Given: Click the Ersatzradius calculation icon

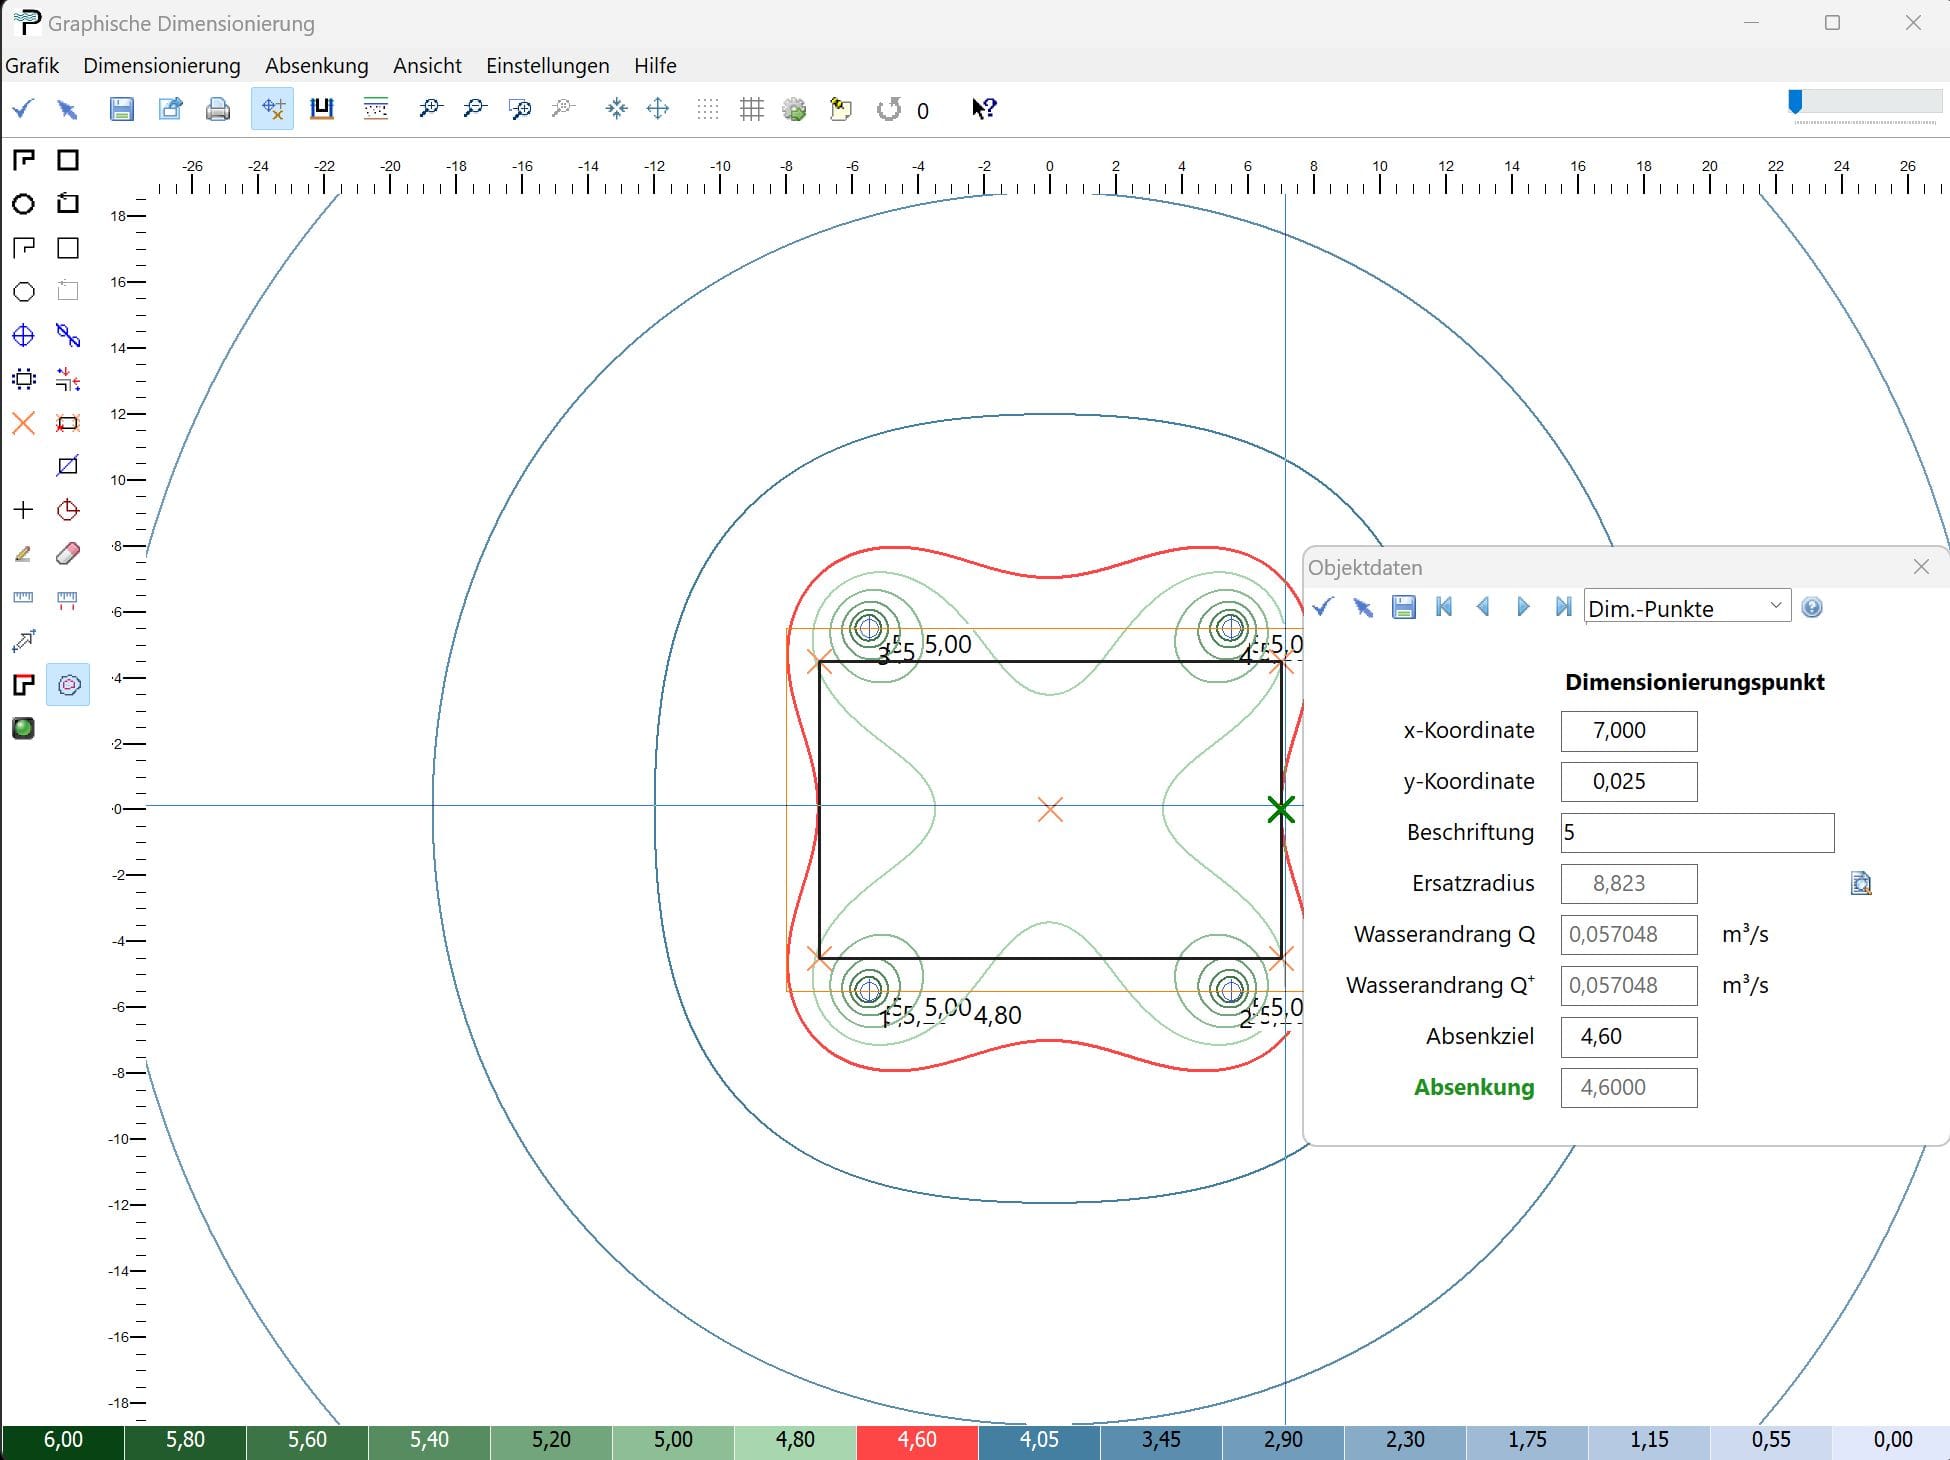Looking at the screenshot, I should click(x=1860, y=883).
